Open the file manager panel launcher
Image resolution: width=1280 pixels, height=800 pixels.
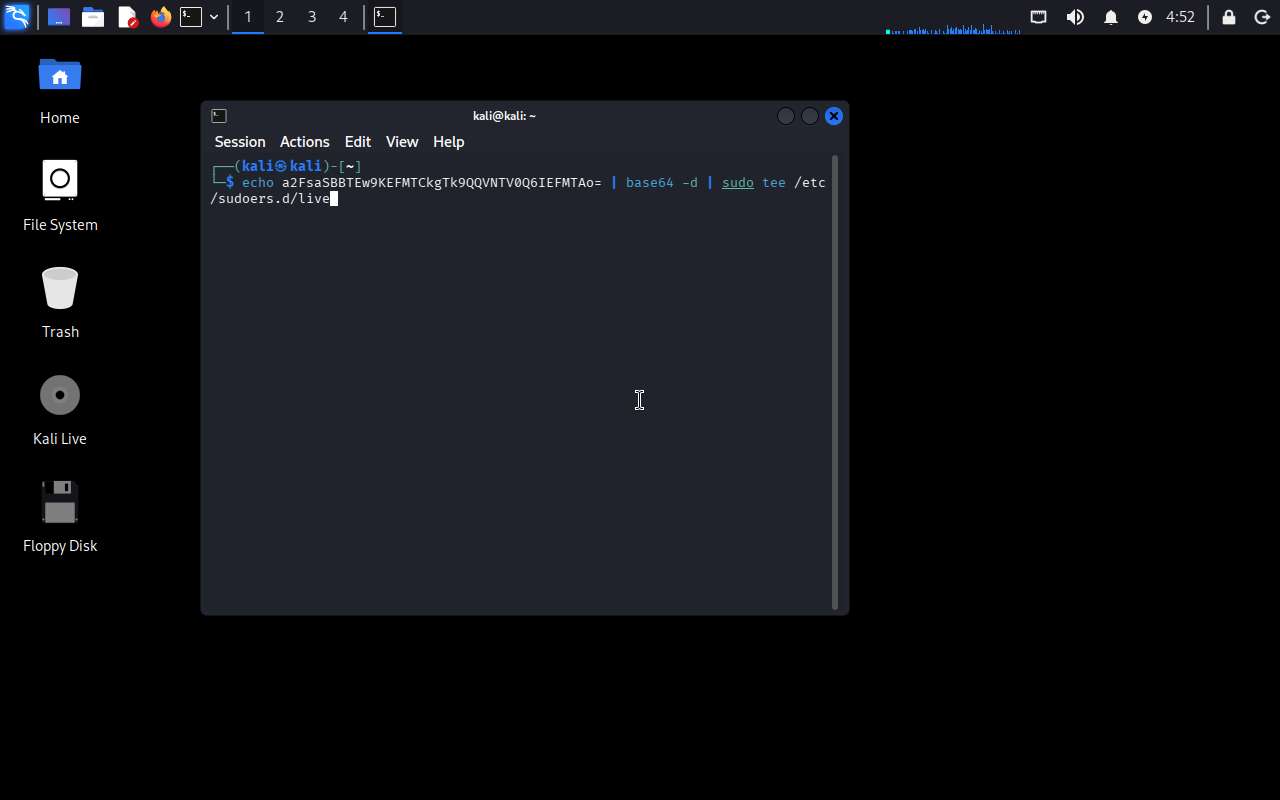point(93,17)
